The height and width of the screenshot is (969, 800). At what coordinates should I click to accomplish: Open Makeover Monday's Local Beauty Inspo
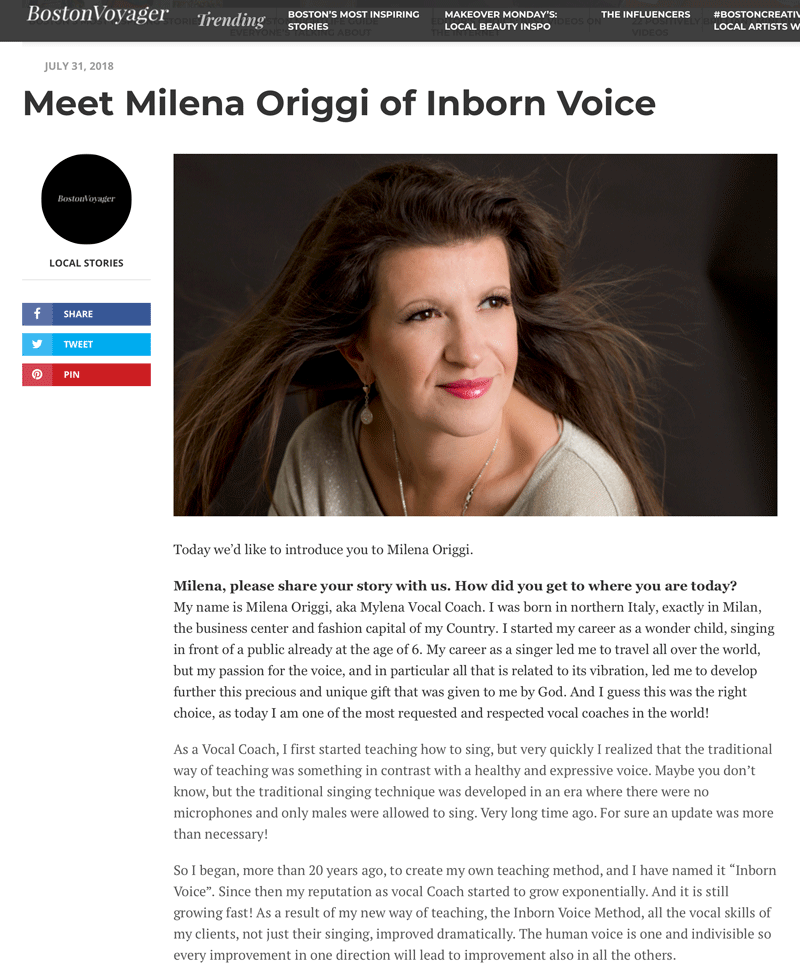click(500, 20)
